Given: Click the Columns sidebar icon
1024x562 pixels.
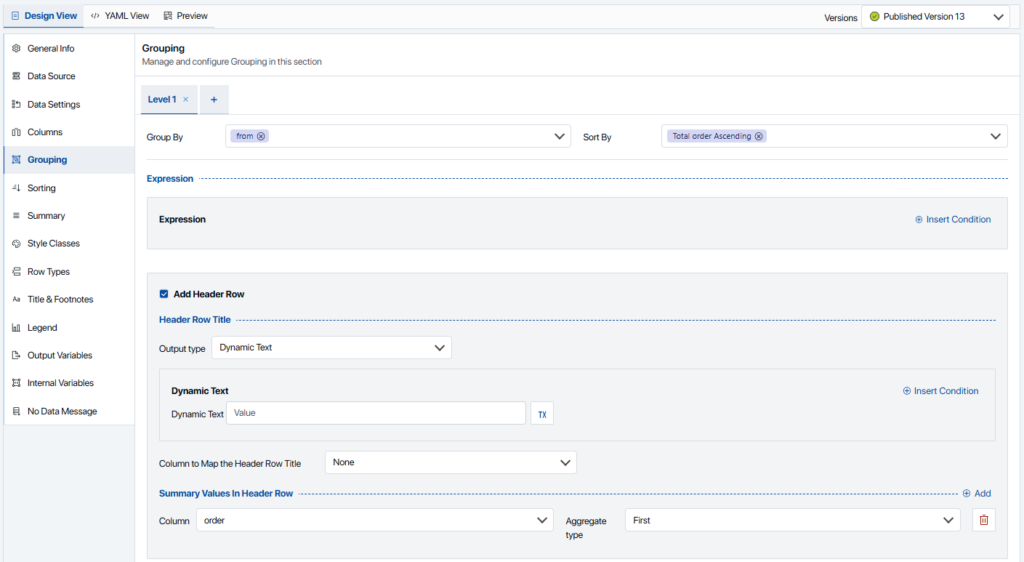Looking at the screenshot, I should [16, 132].
